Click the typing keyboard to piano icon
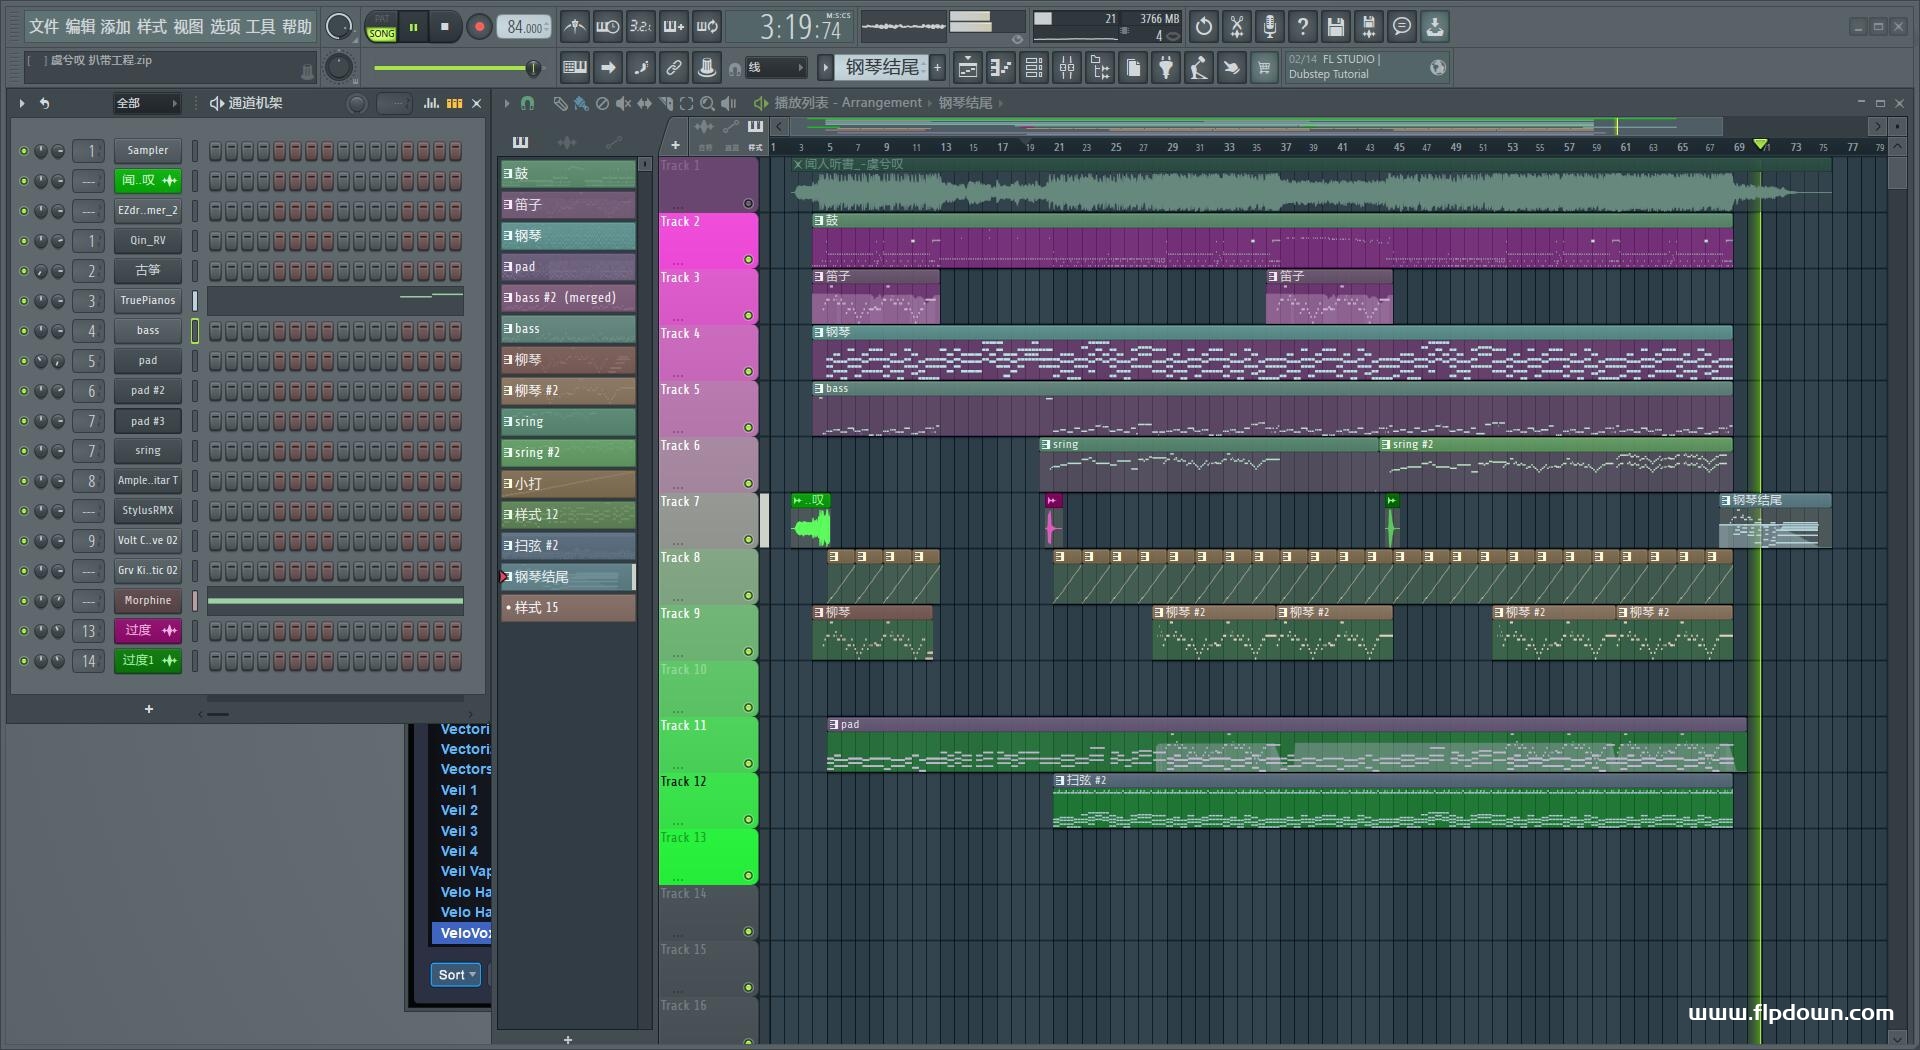Viewport: 1920px width, 1050px height. tap(575, 68)
